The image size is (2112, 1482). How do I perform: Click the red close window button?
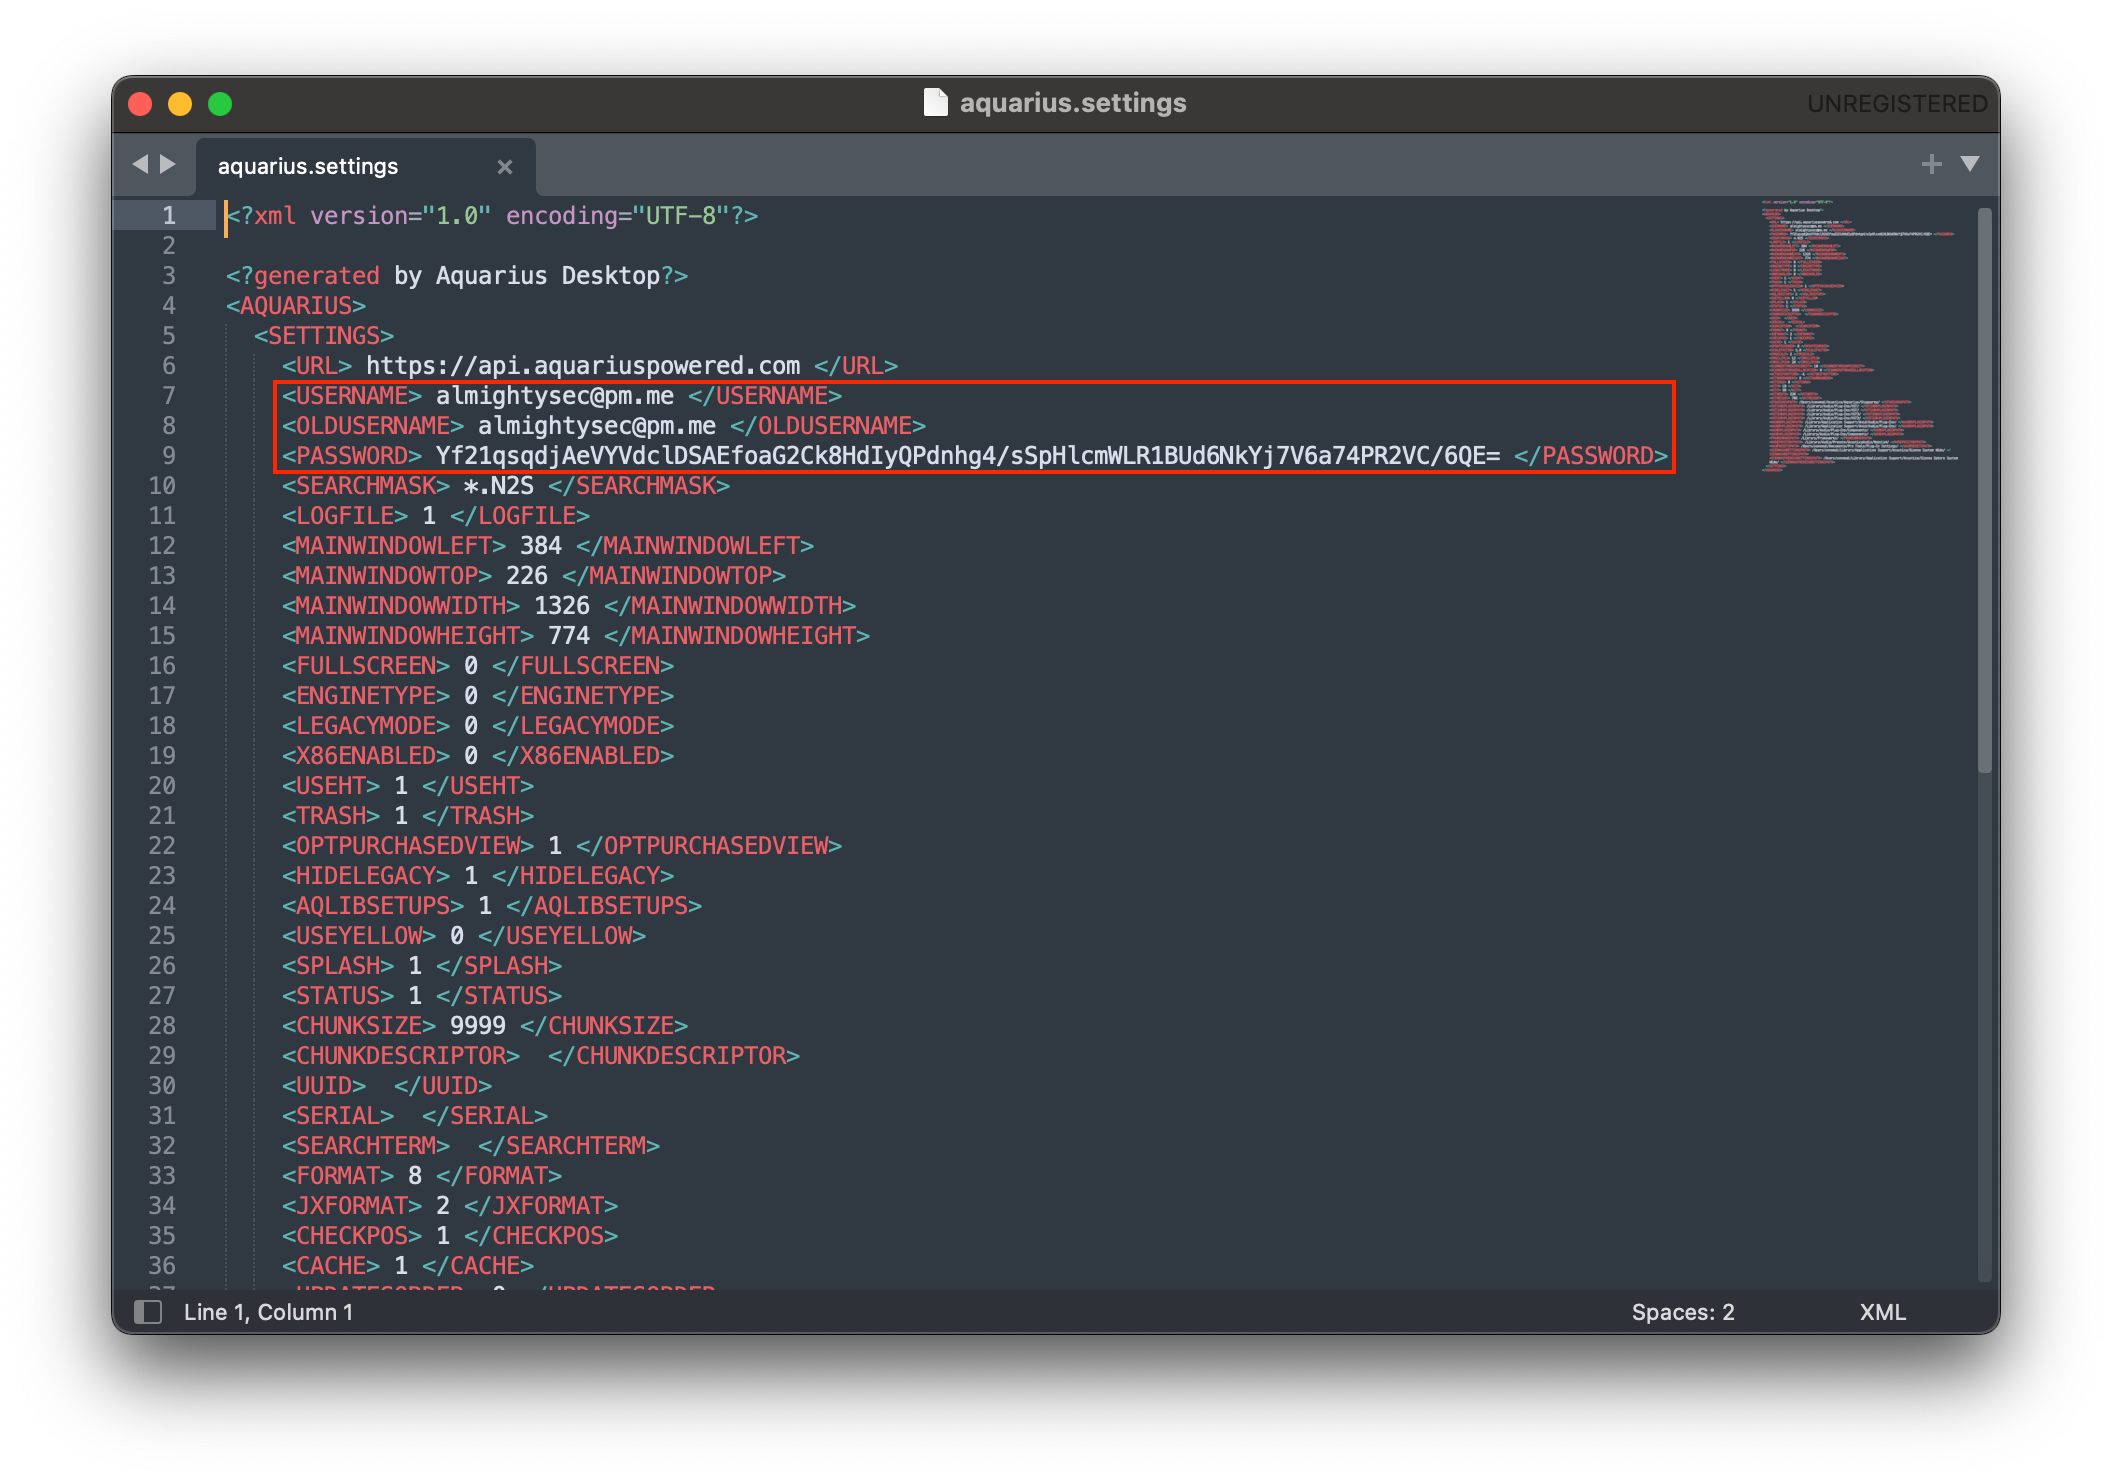pyautogui.click(x=140, y=104)
